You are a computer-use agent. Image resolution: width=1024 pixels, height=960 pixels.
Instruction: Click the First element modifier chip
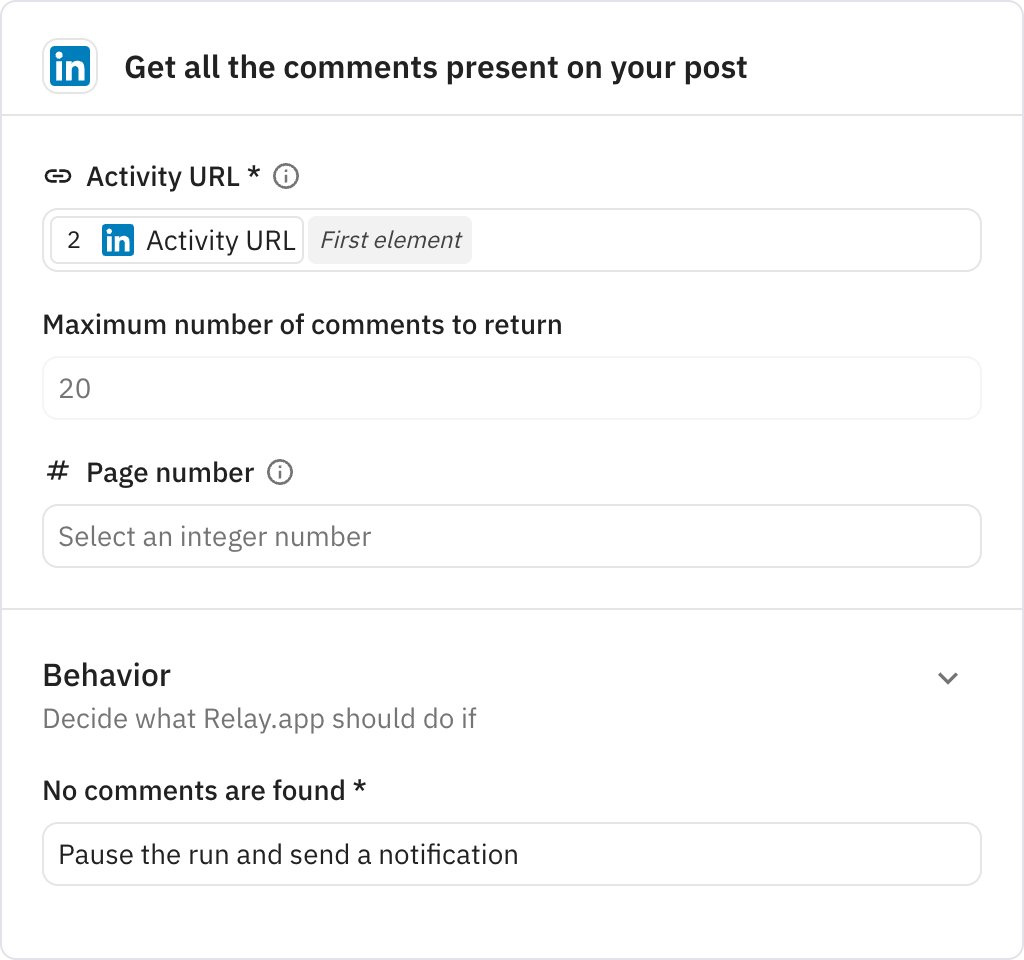390,240
